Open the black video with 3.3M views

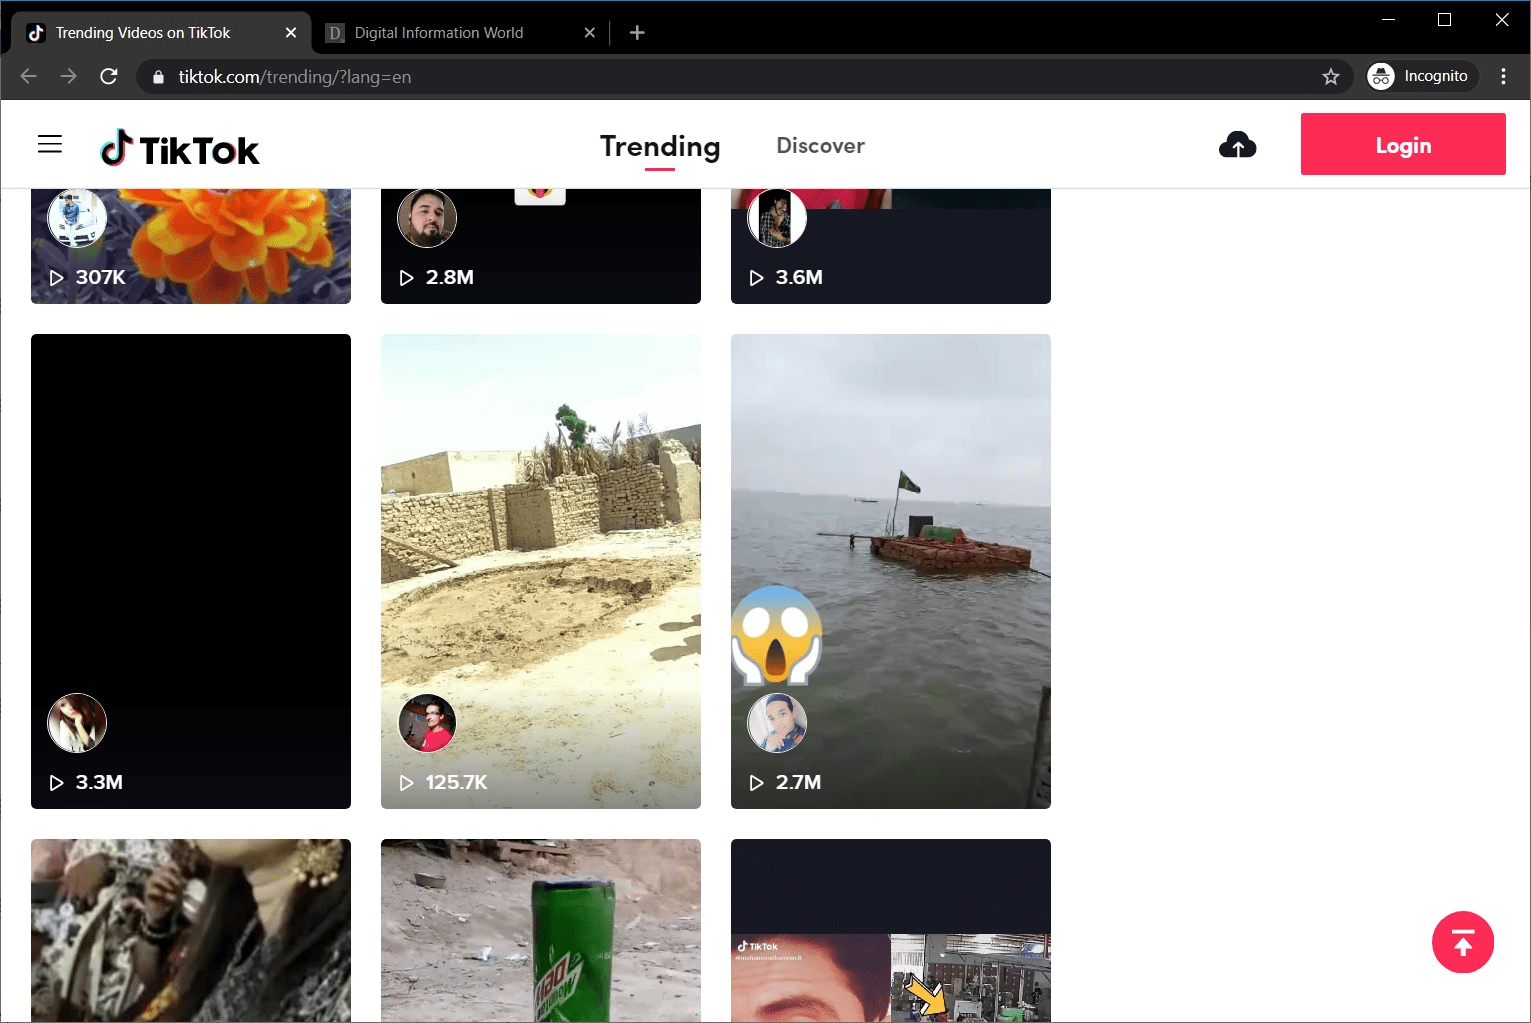click(x=191, y=571)
